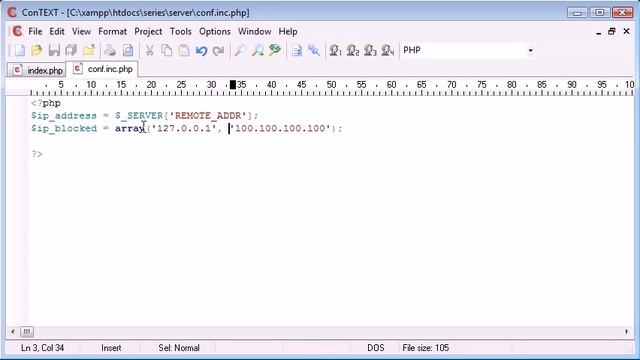Cut the selection with scissors icon
This screenshot has height=360, width=640.
click(x=149, y=50)
